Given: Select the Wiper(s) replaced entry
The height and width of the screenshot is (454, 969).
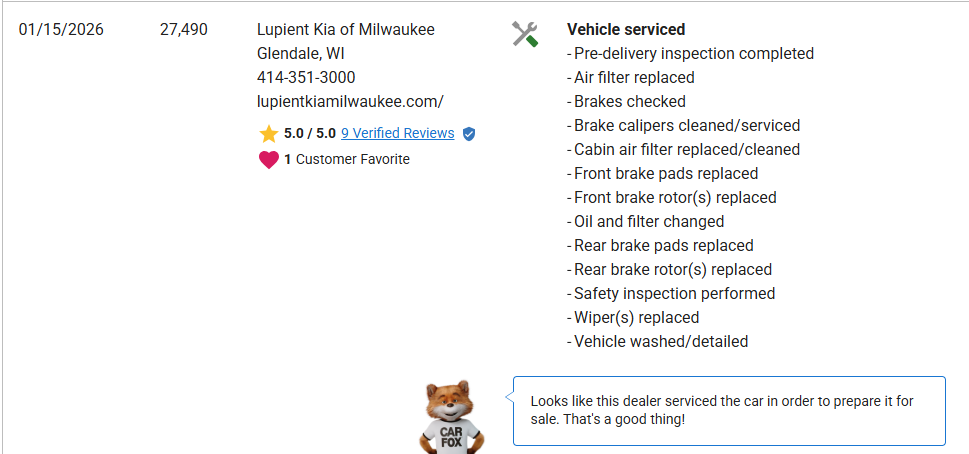Looking at the screenshot, I should [x=636, y=317].
